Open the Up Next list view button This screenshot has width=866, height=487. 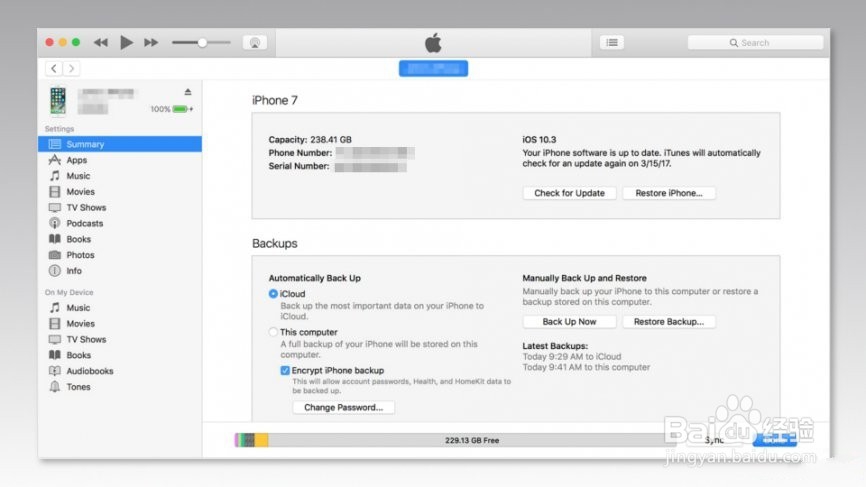tap(612, 43)
